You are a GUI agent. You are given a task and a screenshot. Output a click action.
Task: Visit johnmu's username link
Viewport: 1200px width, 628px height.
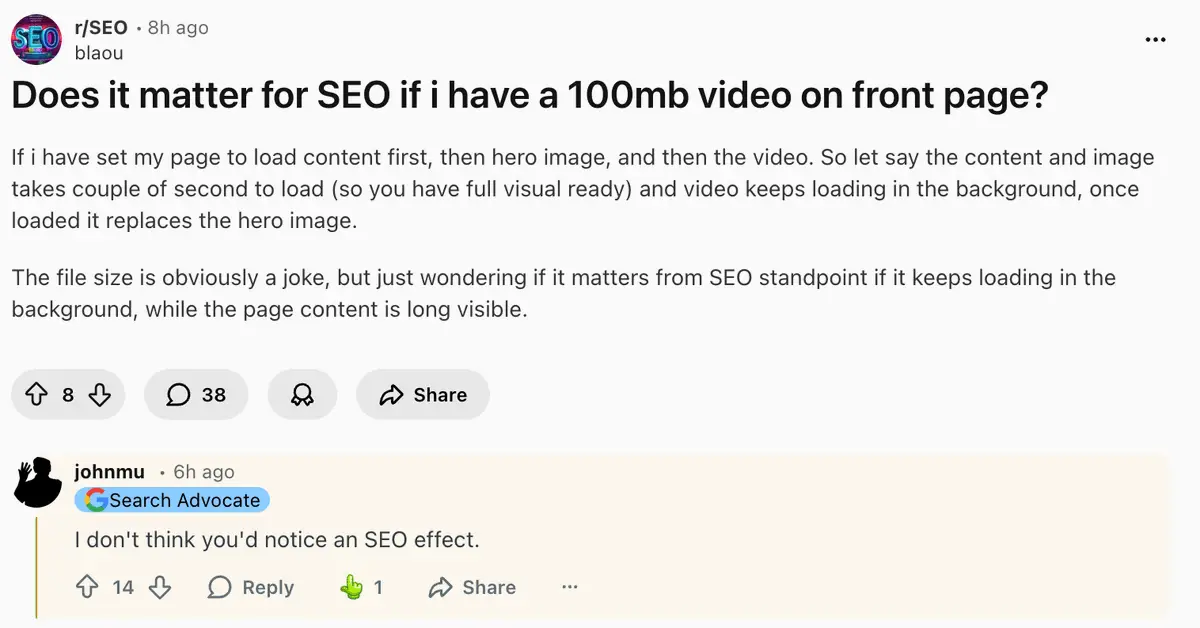109,472
